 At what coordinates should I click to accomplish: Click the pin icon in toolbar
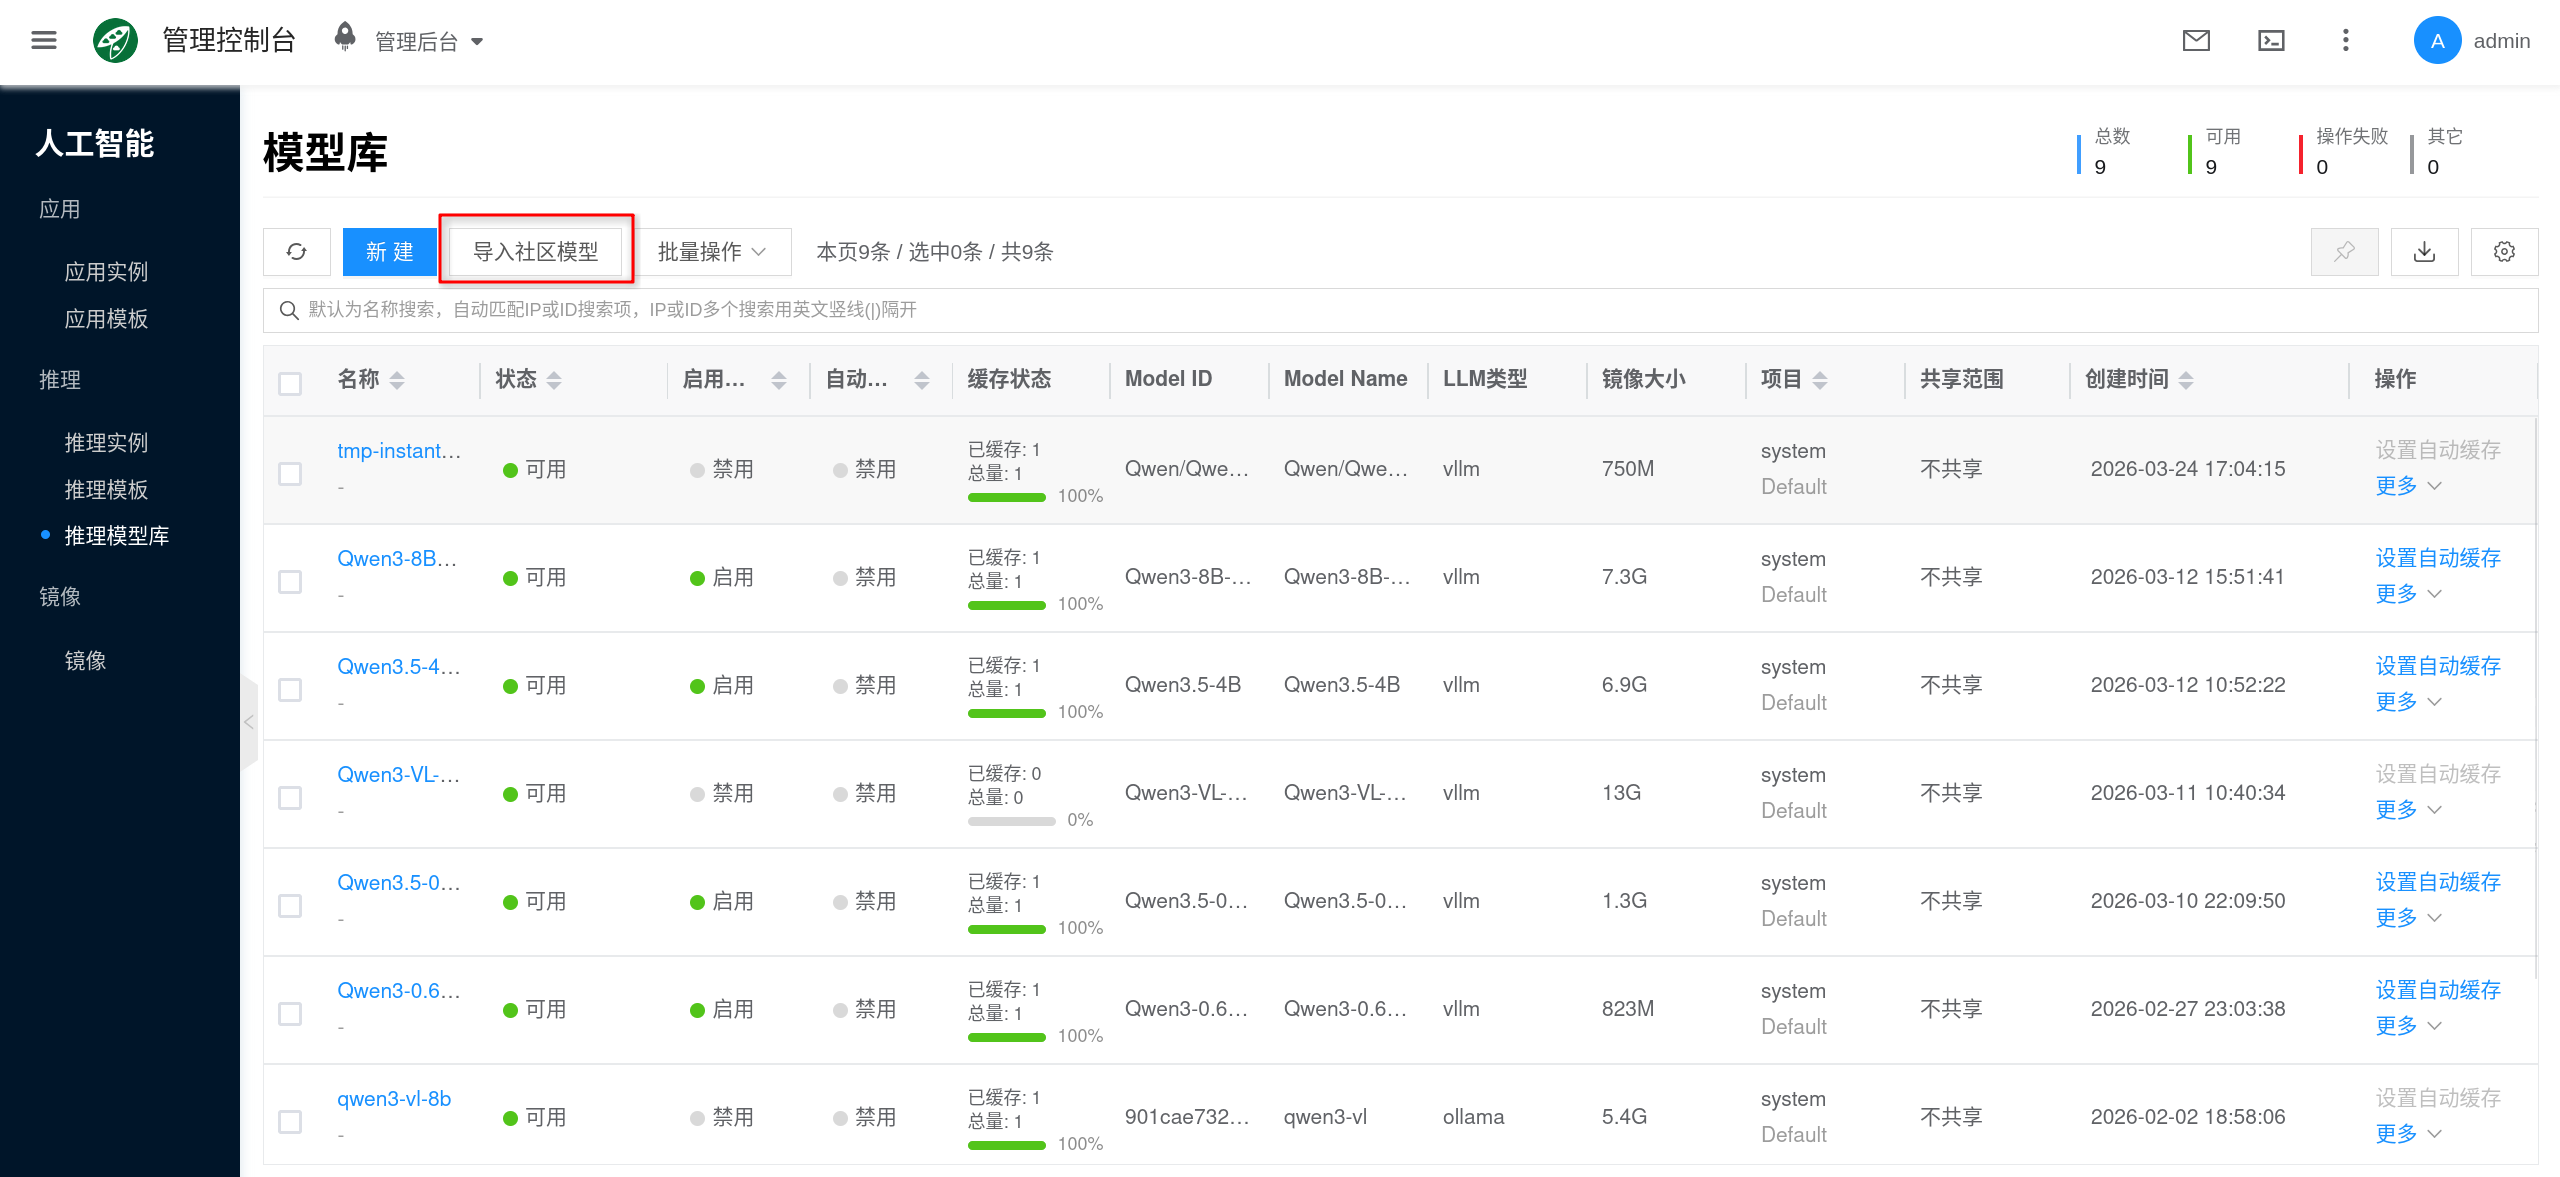point(2344,252)
